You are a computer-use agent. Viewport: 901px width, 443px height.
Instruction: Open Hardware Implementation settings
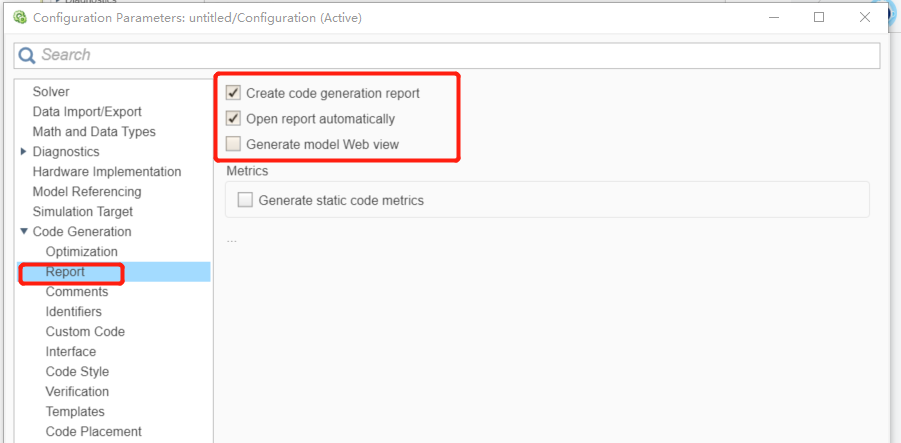point(107,172)
